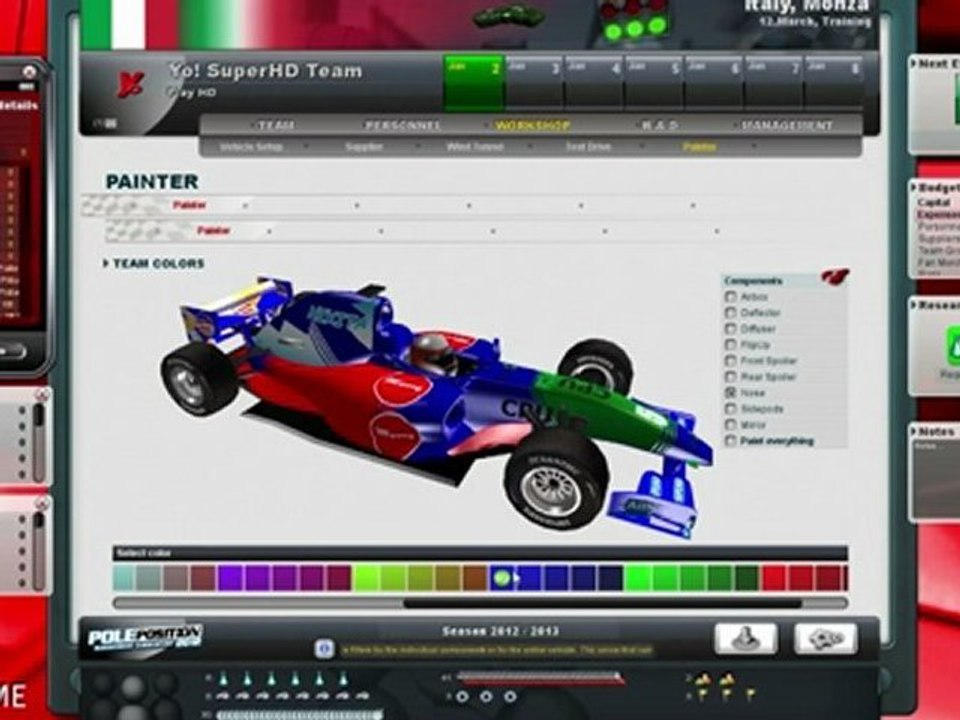Enable the Diffuser component checkbox
Image resolution: width=960 pixels, height=720 pixels.
tap(730, 329)
